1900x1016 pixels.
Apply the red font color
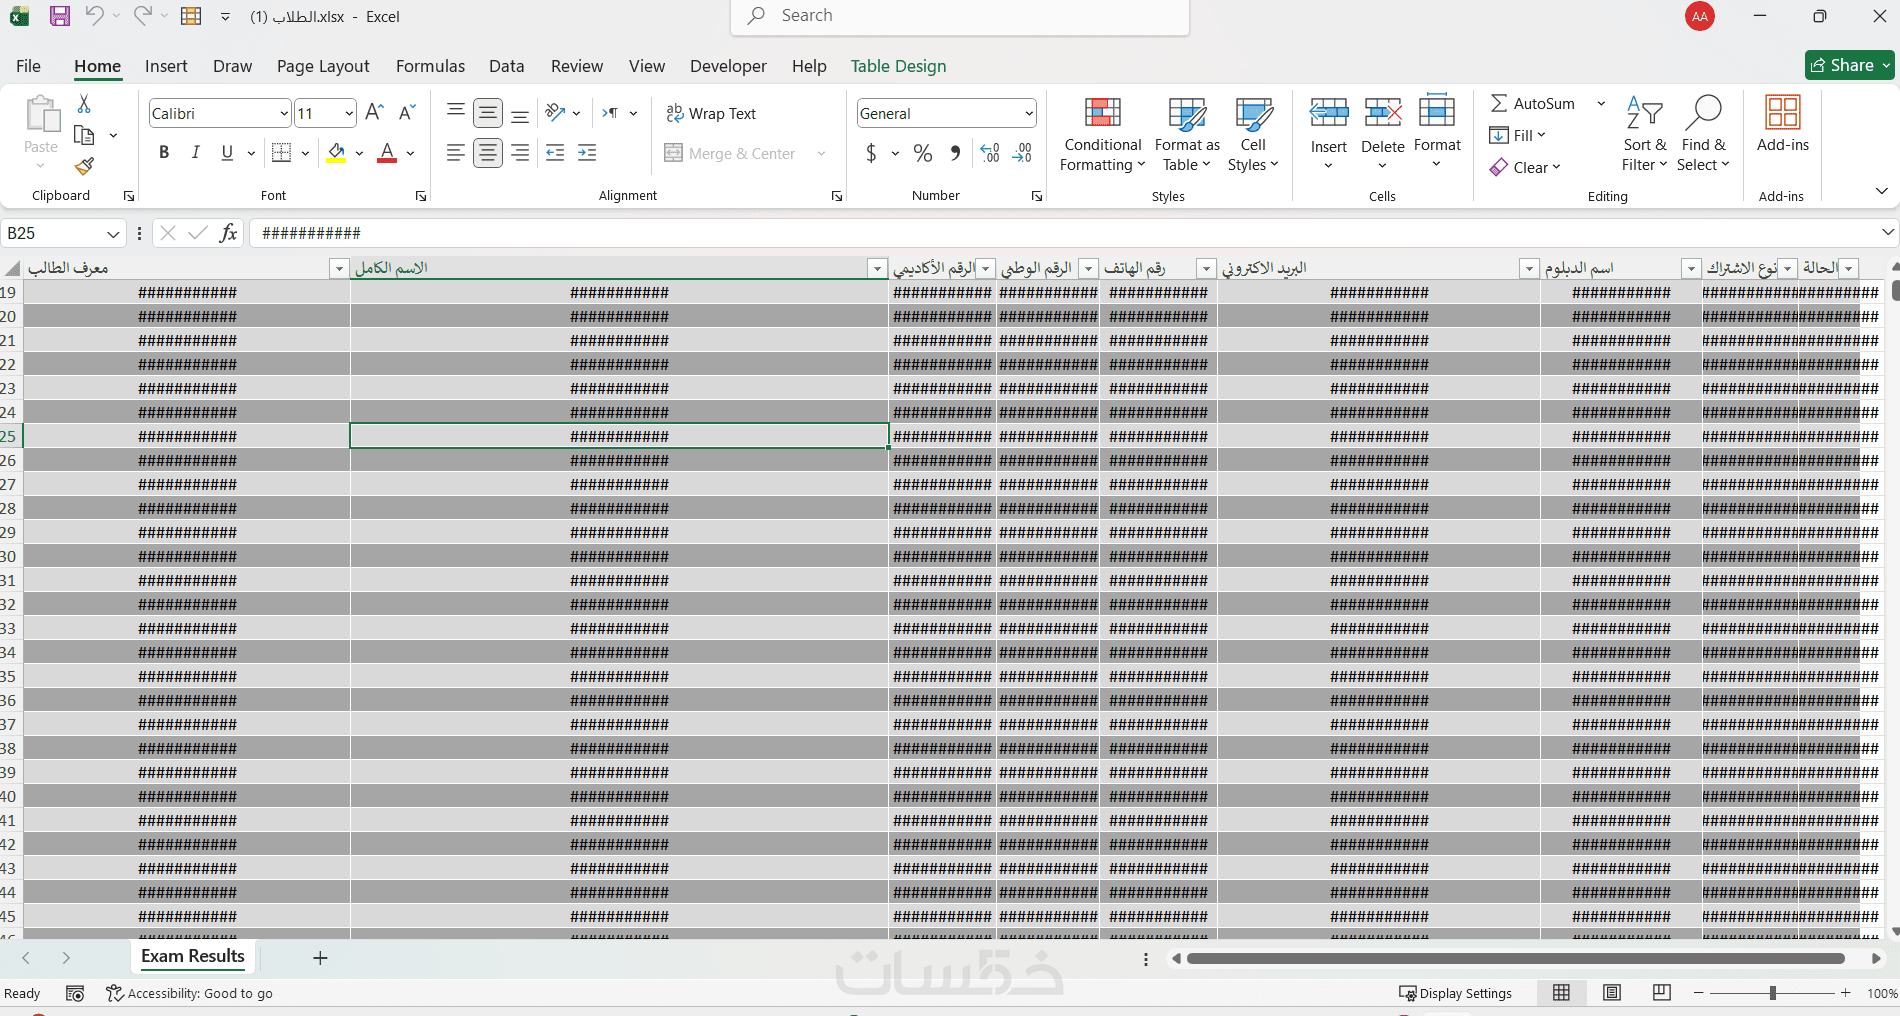tap(387, 153)
